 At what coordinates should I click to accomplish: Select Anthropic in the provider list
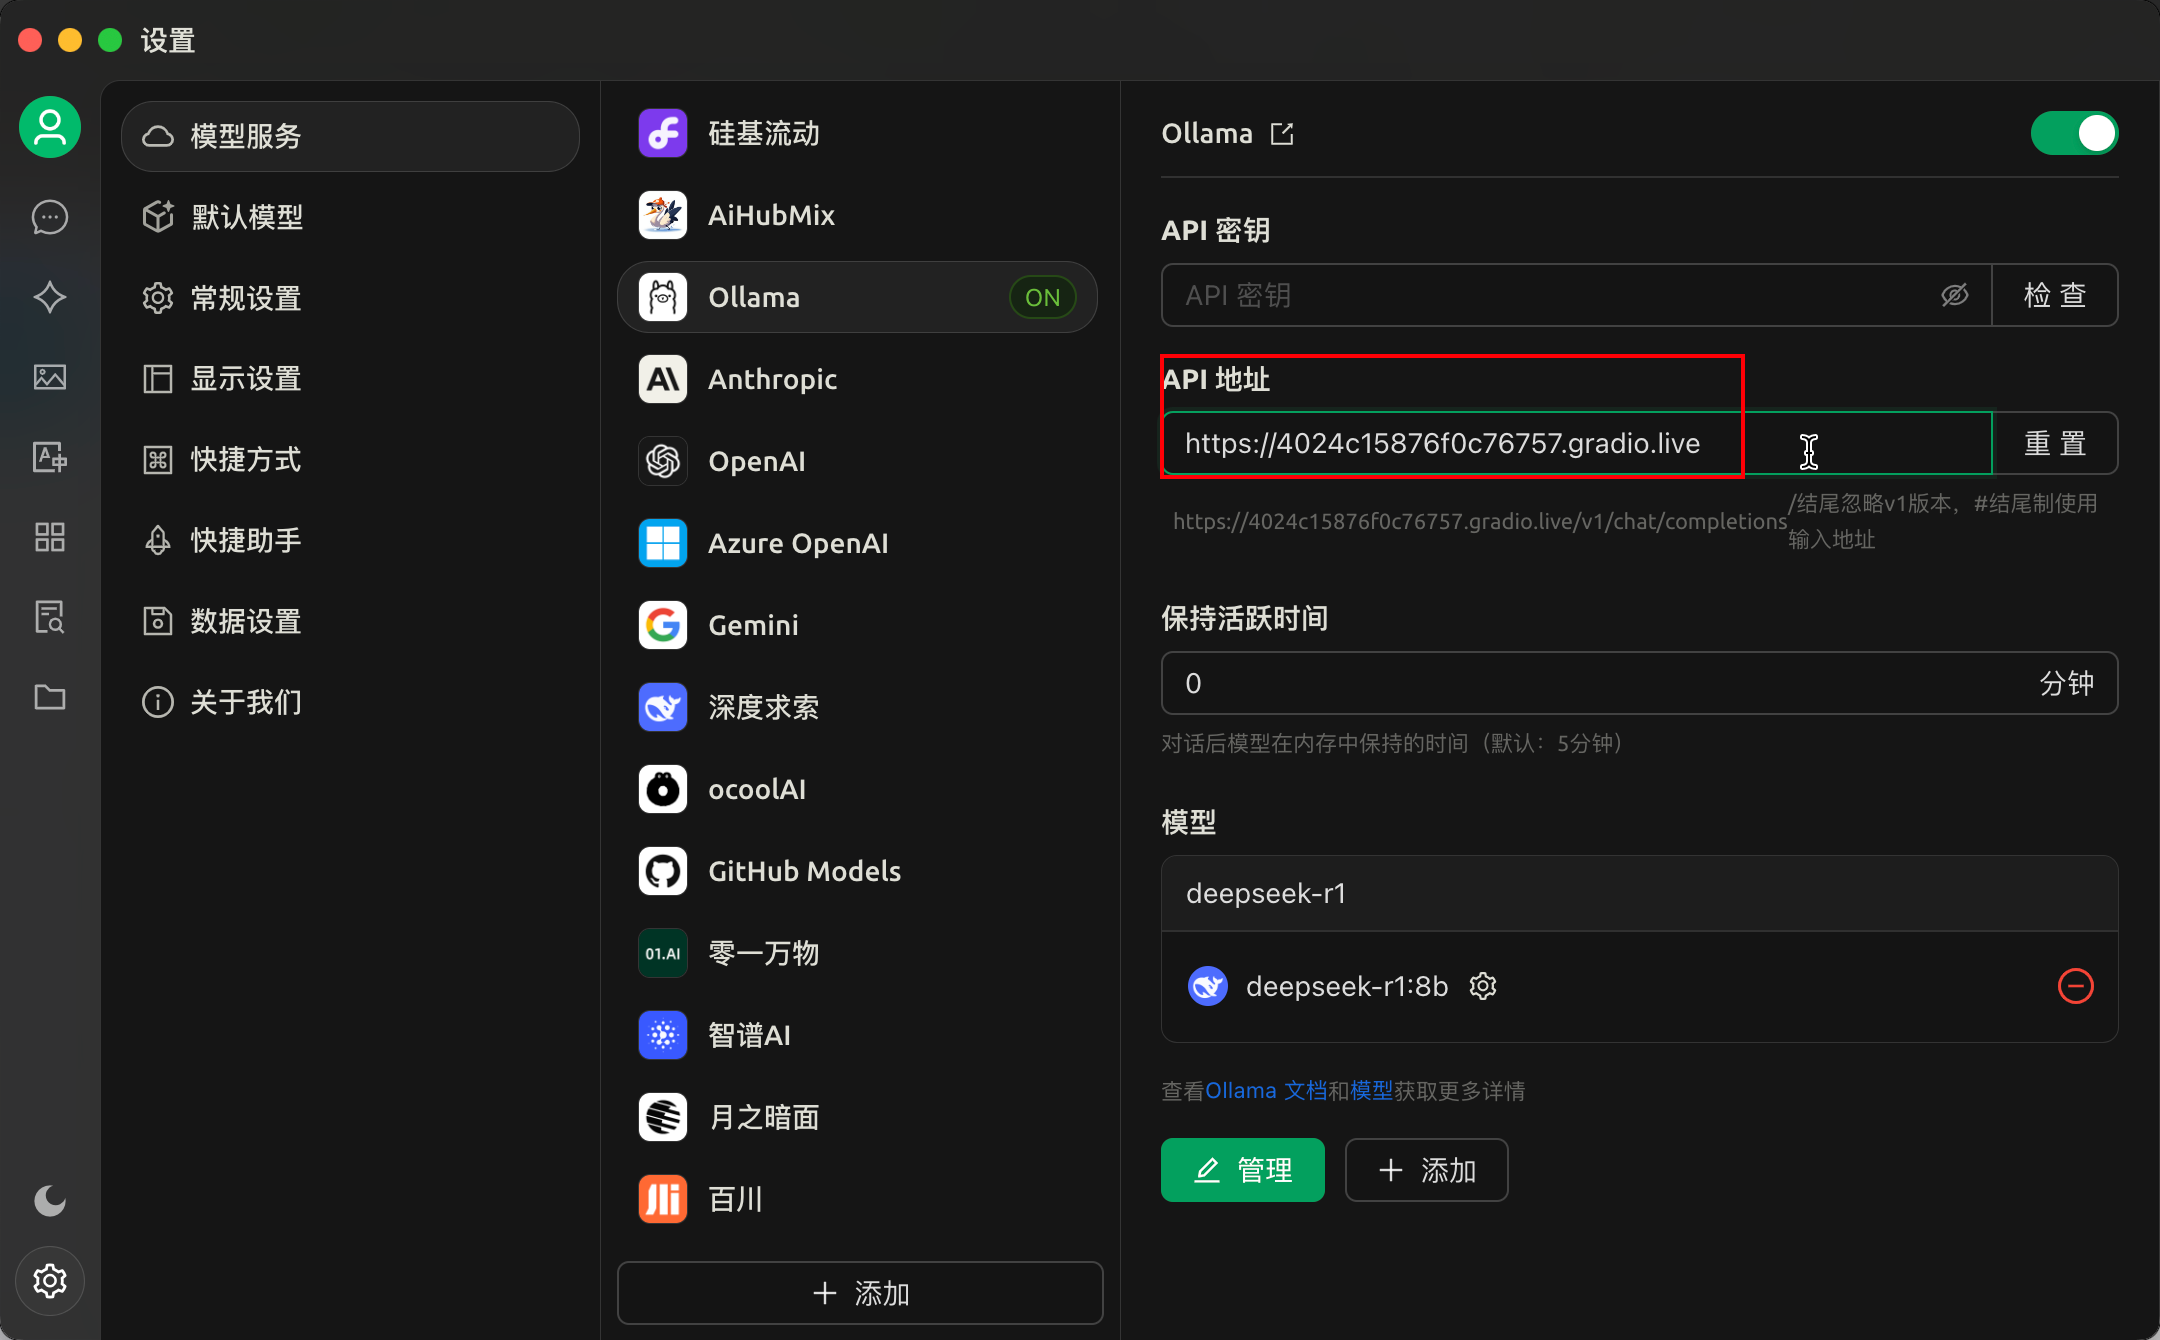coord(772,379)
